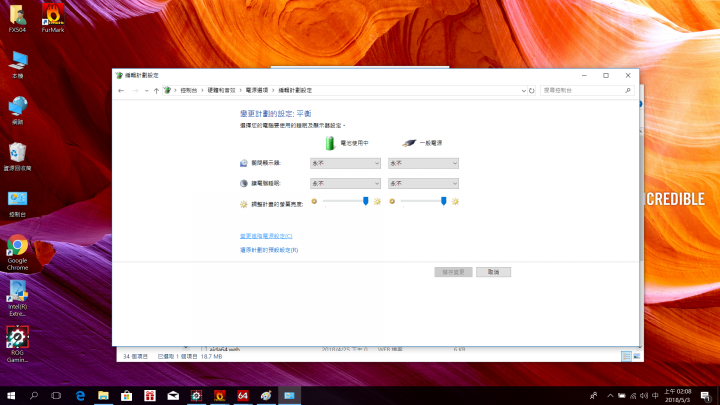Expand the address bar history dropdown
Image resolution: width=720 pixels, height=405 pixels.
point(523,90)
